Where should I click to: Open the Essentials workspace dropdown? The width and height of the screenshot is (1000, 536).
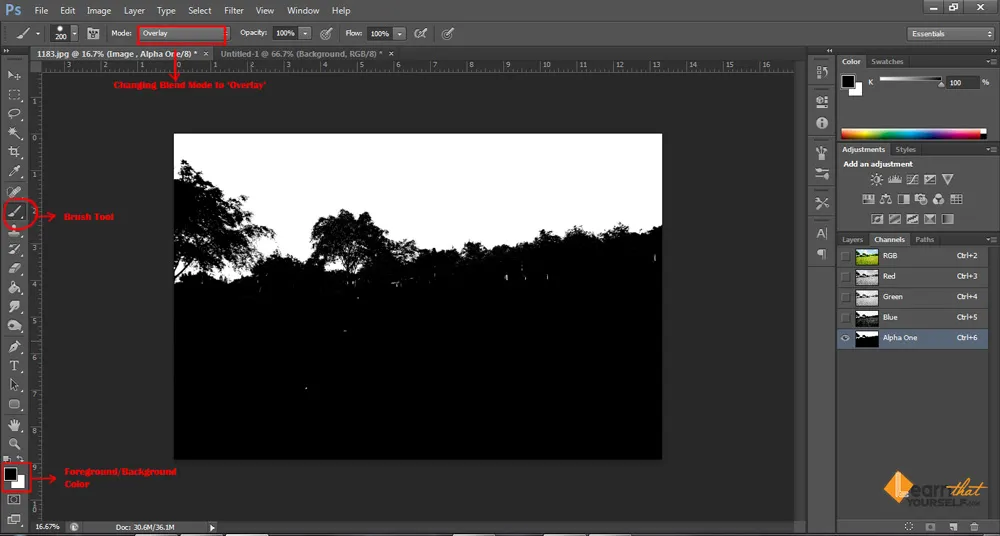click(950, 33)
